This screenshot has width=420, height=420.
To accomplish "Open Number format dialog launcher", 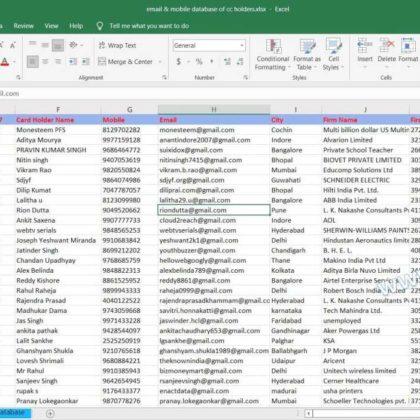I will (x=246, y=77).
